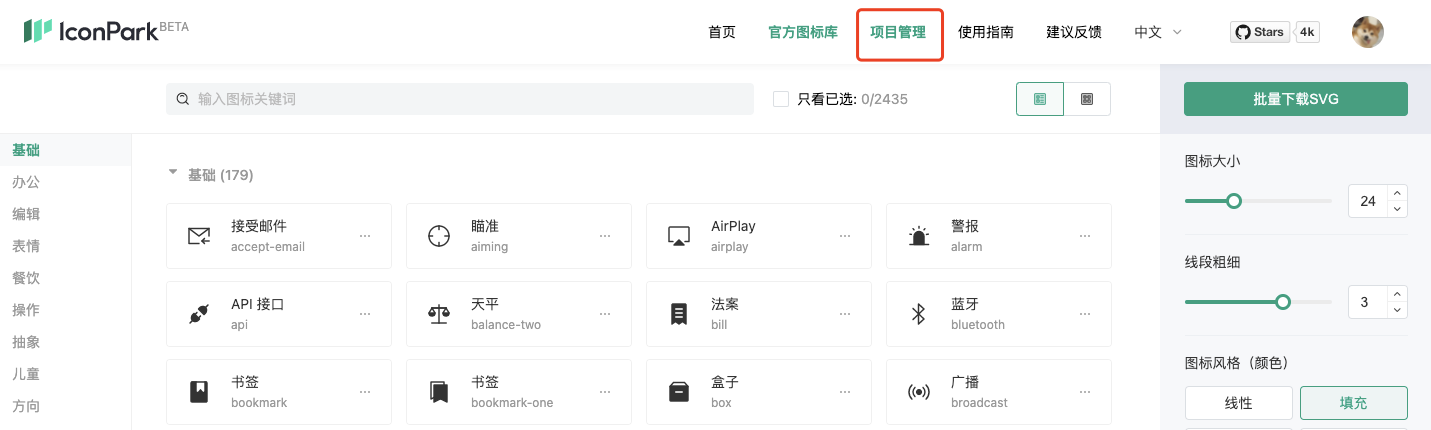Viewport: 1431px width, 430px height.
Task: Go to the 首页 nav item
Action: [722, 32]
